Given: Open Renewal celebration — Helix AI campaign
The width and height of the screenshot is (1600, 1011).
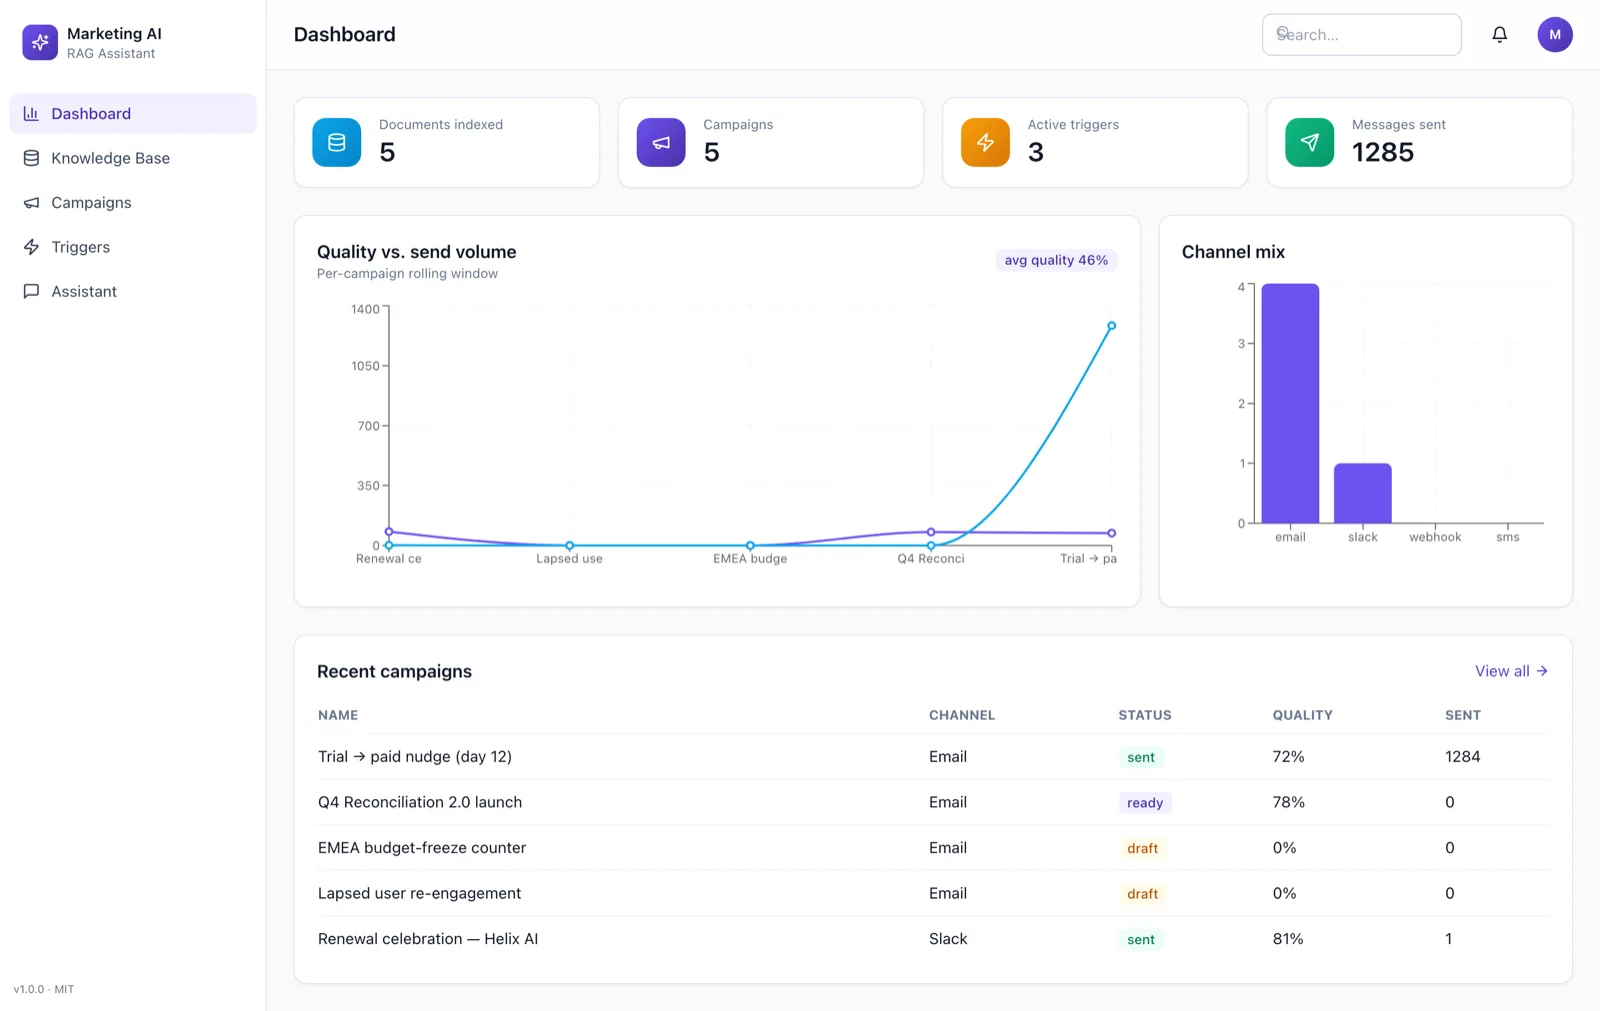Looking at the screenshot, I should tap(428, 939).
